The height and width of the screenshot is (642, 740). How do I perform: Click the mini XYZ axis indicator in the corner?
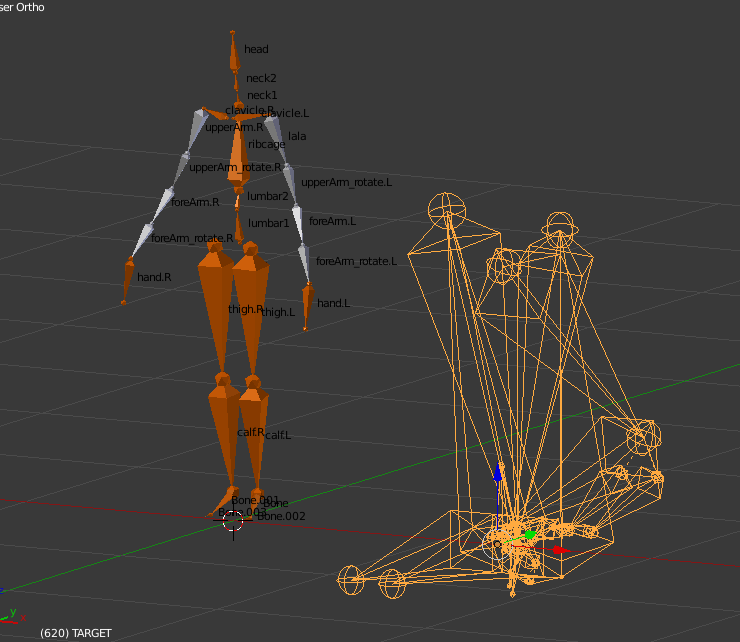[x=12, y=617]
